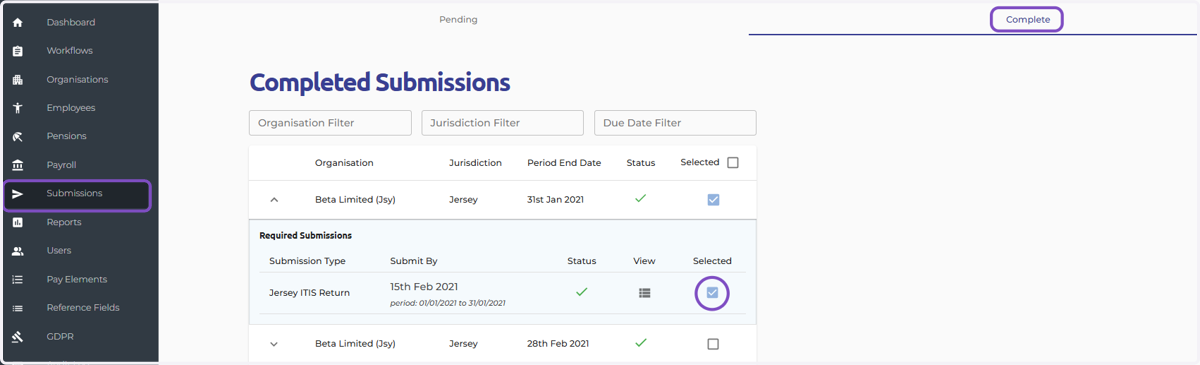Click the Submit By column header
This screenshot has height=365, width=1200.
(x=414, y=261)
